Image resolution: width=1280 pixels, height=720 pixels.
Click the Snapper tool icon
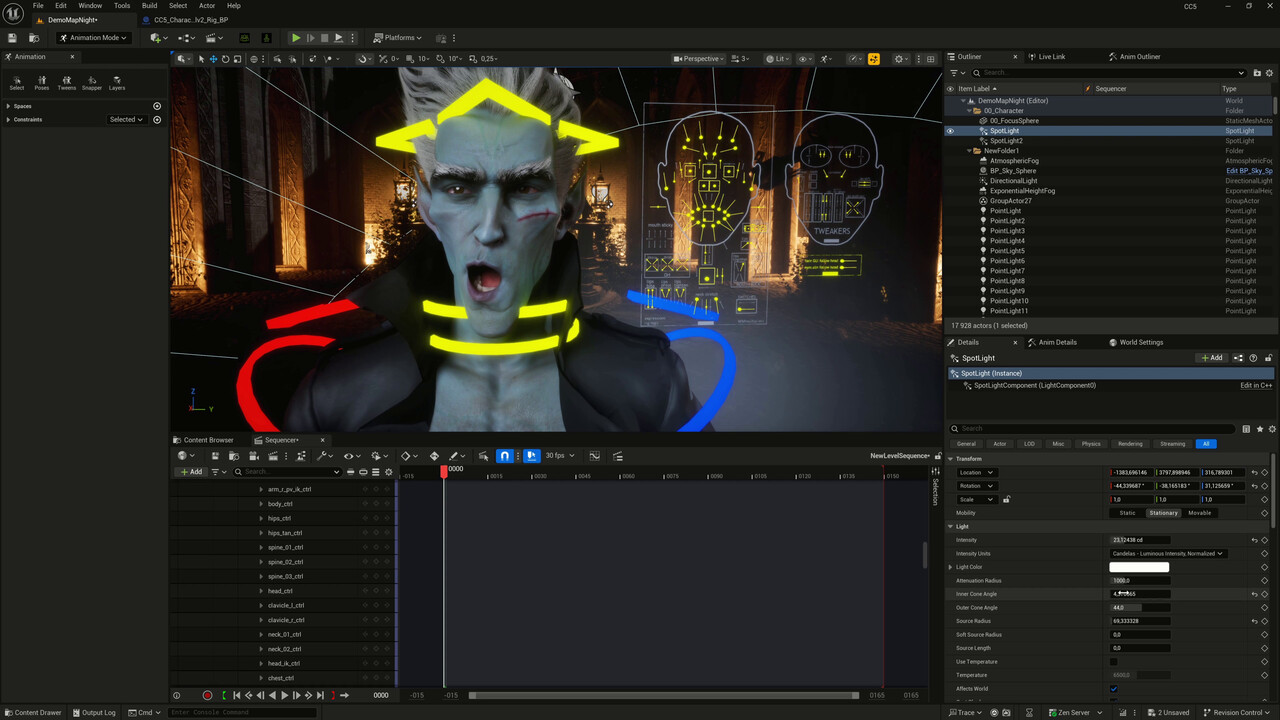(92, 82)
